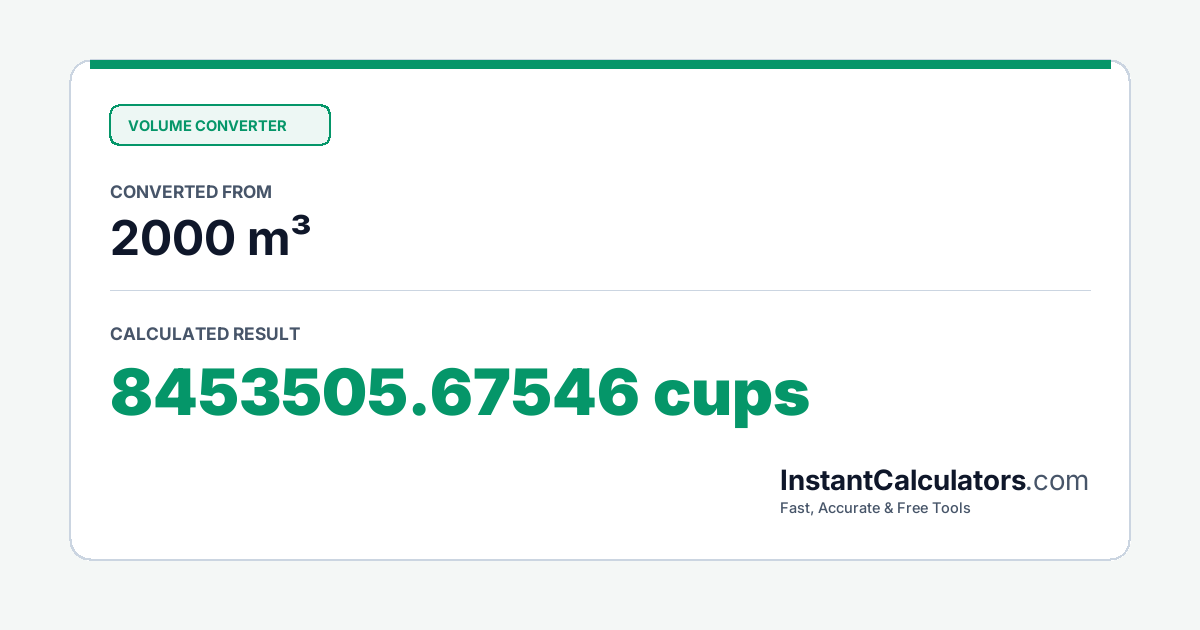
Task: Click the superscript 3 in m³
Action: click(x=300, y=228)
